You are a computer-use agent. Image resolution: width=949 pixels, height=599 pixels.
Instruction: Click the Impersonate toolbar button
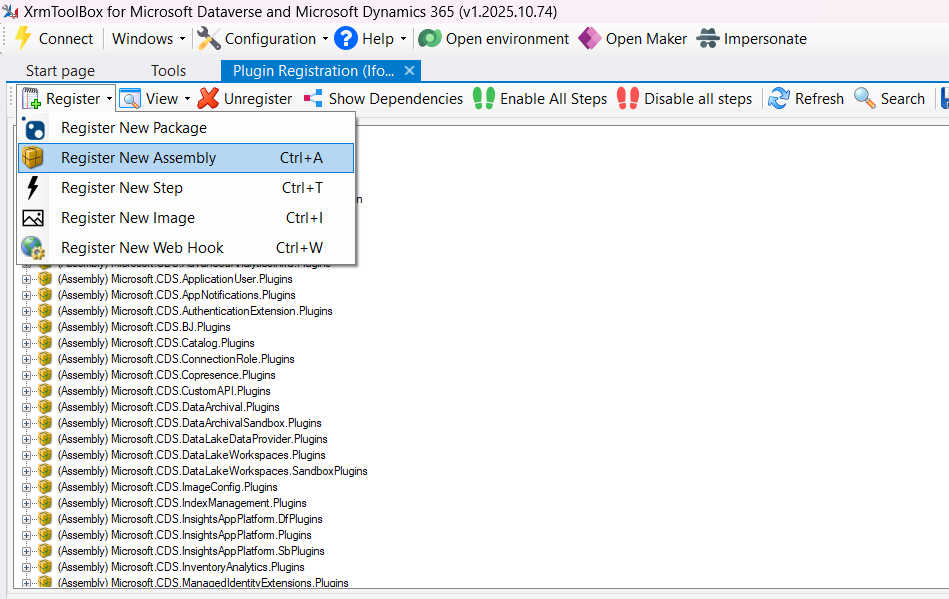tap(752, 39)
